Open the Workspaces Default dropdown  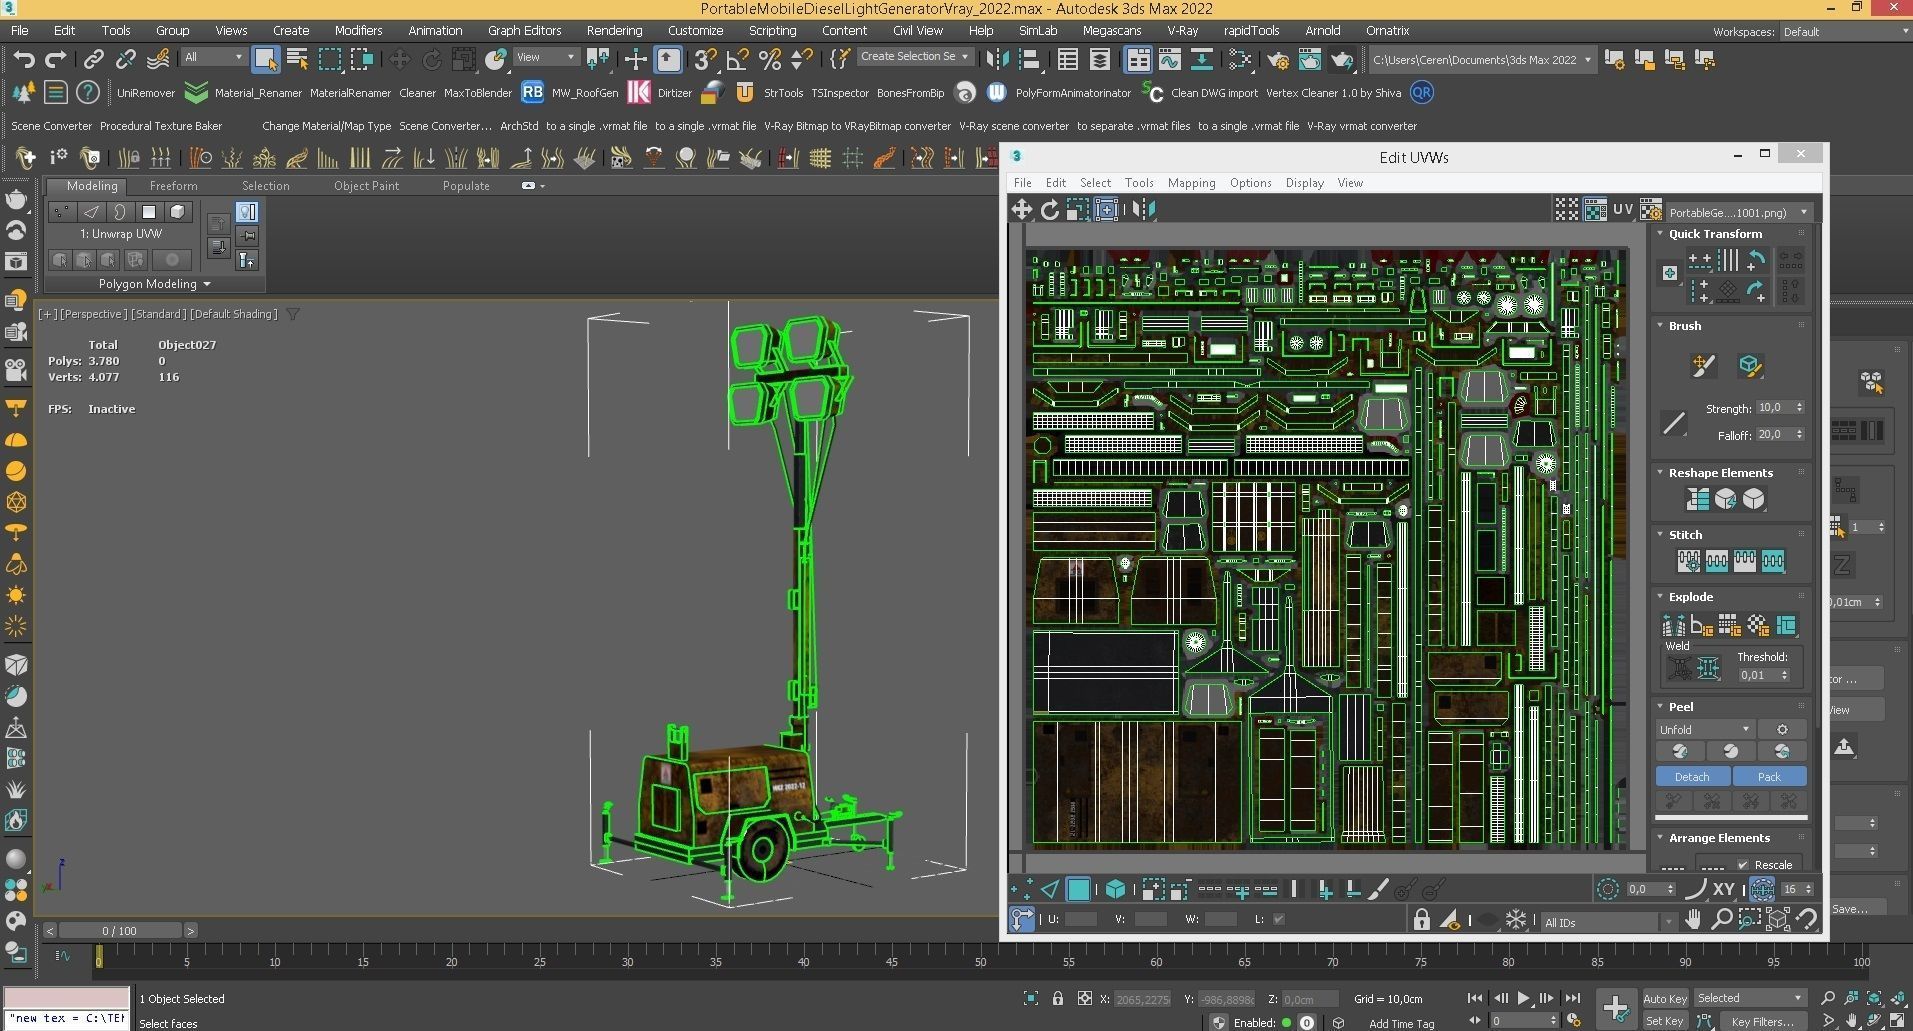[x=1845, y=32]
